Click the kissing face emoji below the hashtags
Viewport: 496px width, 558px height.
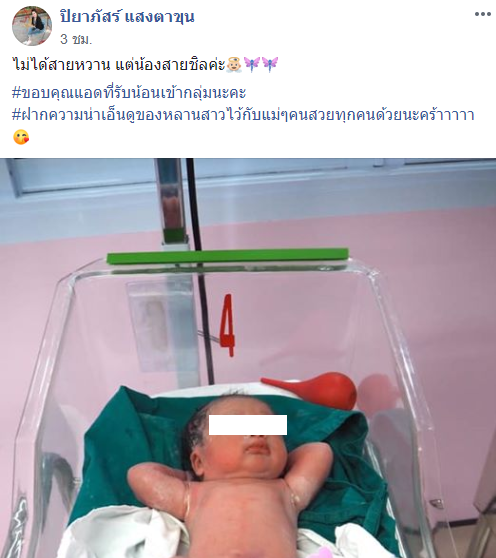(21, 137)
